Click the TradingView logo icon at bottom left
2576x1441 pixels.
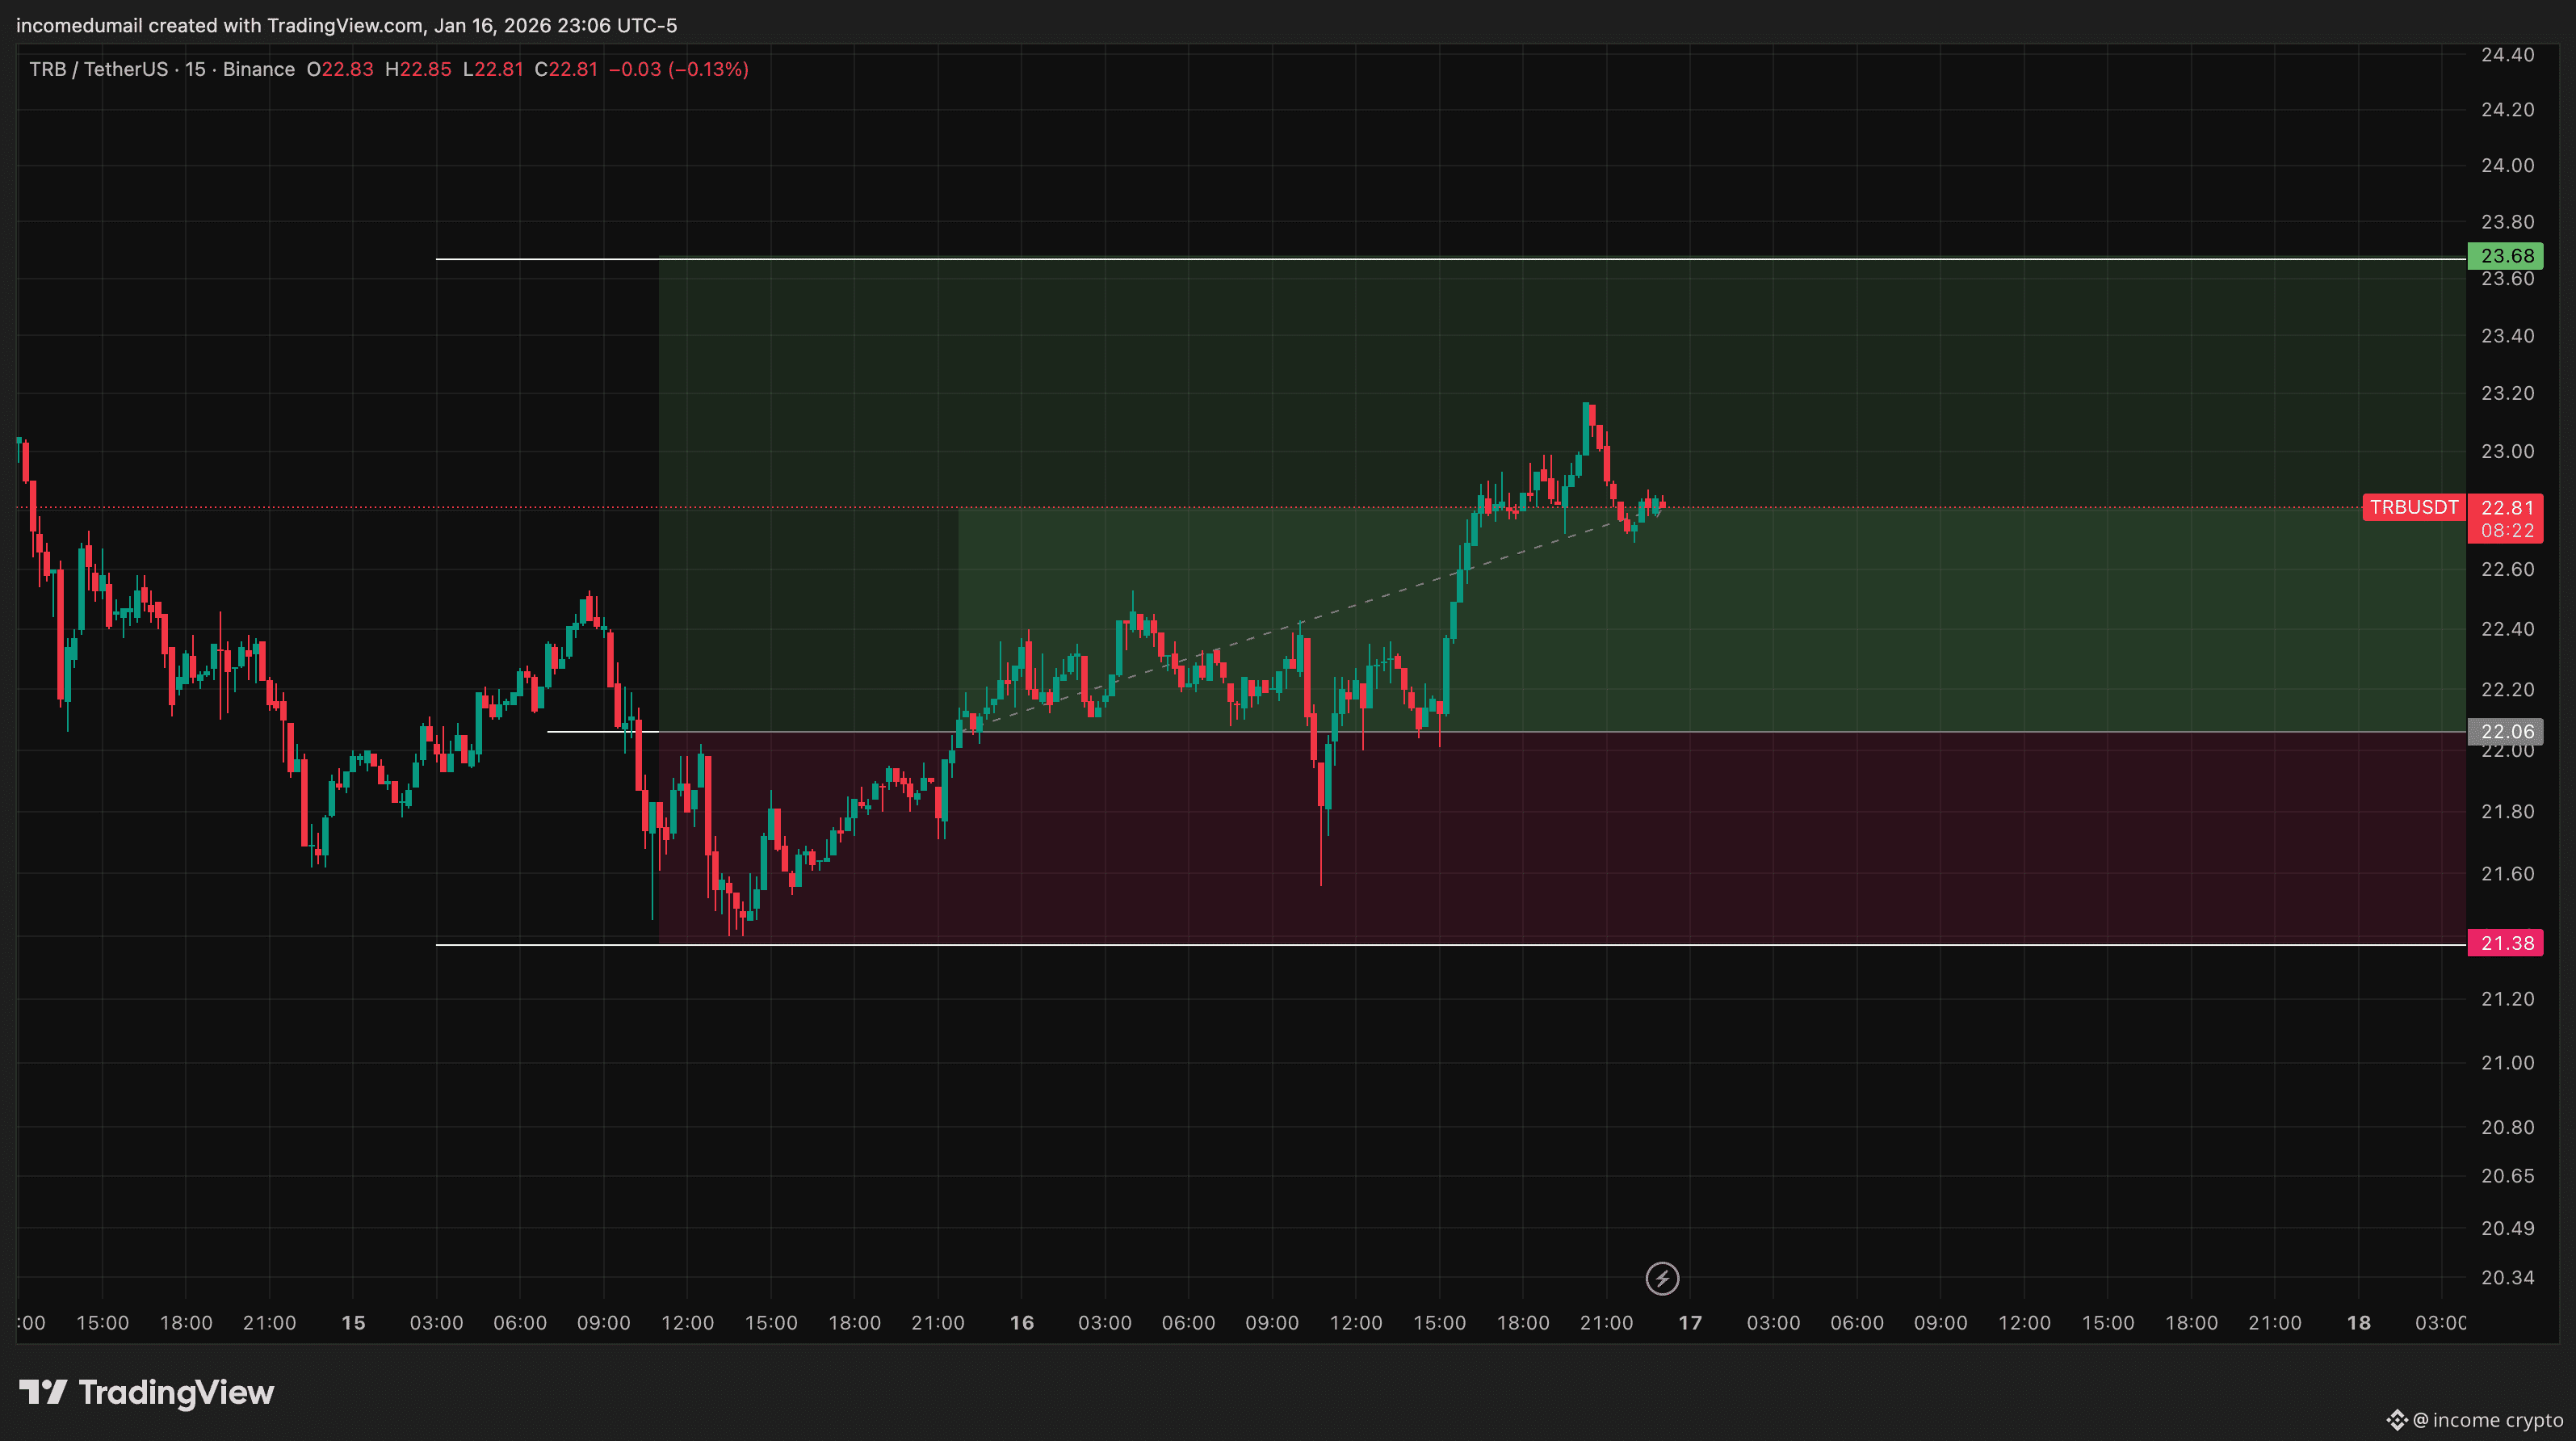[43, 1391]
